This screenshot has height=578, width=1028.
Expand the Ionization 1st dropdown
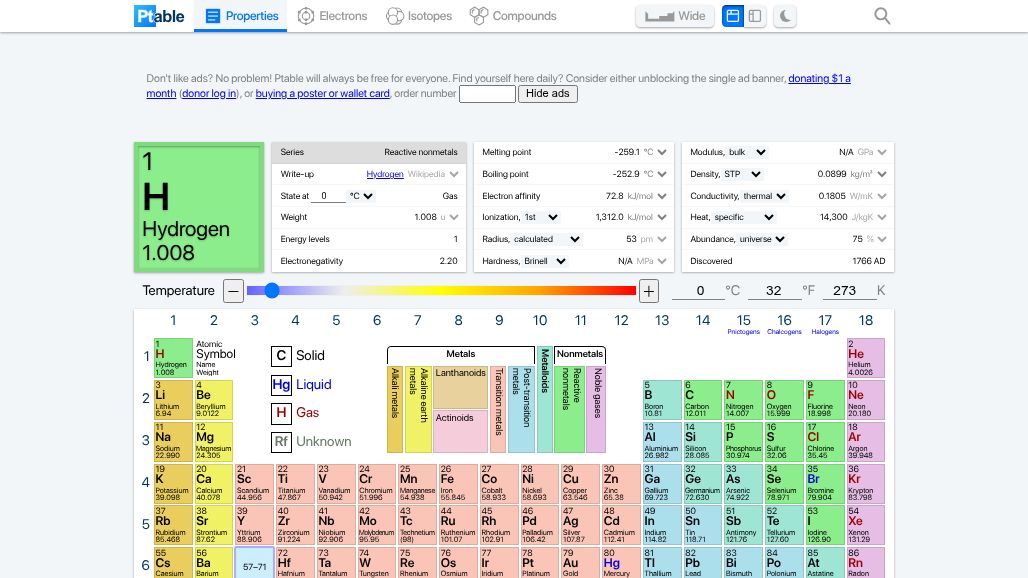point(542,218)
